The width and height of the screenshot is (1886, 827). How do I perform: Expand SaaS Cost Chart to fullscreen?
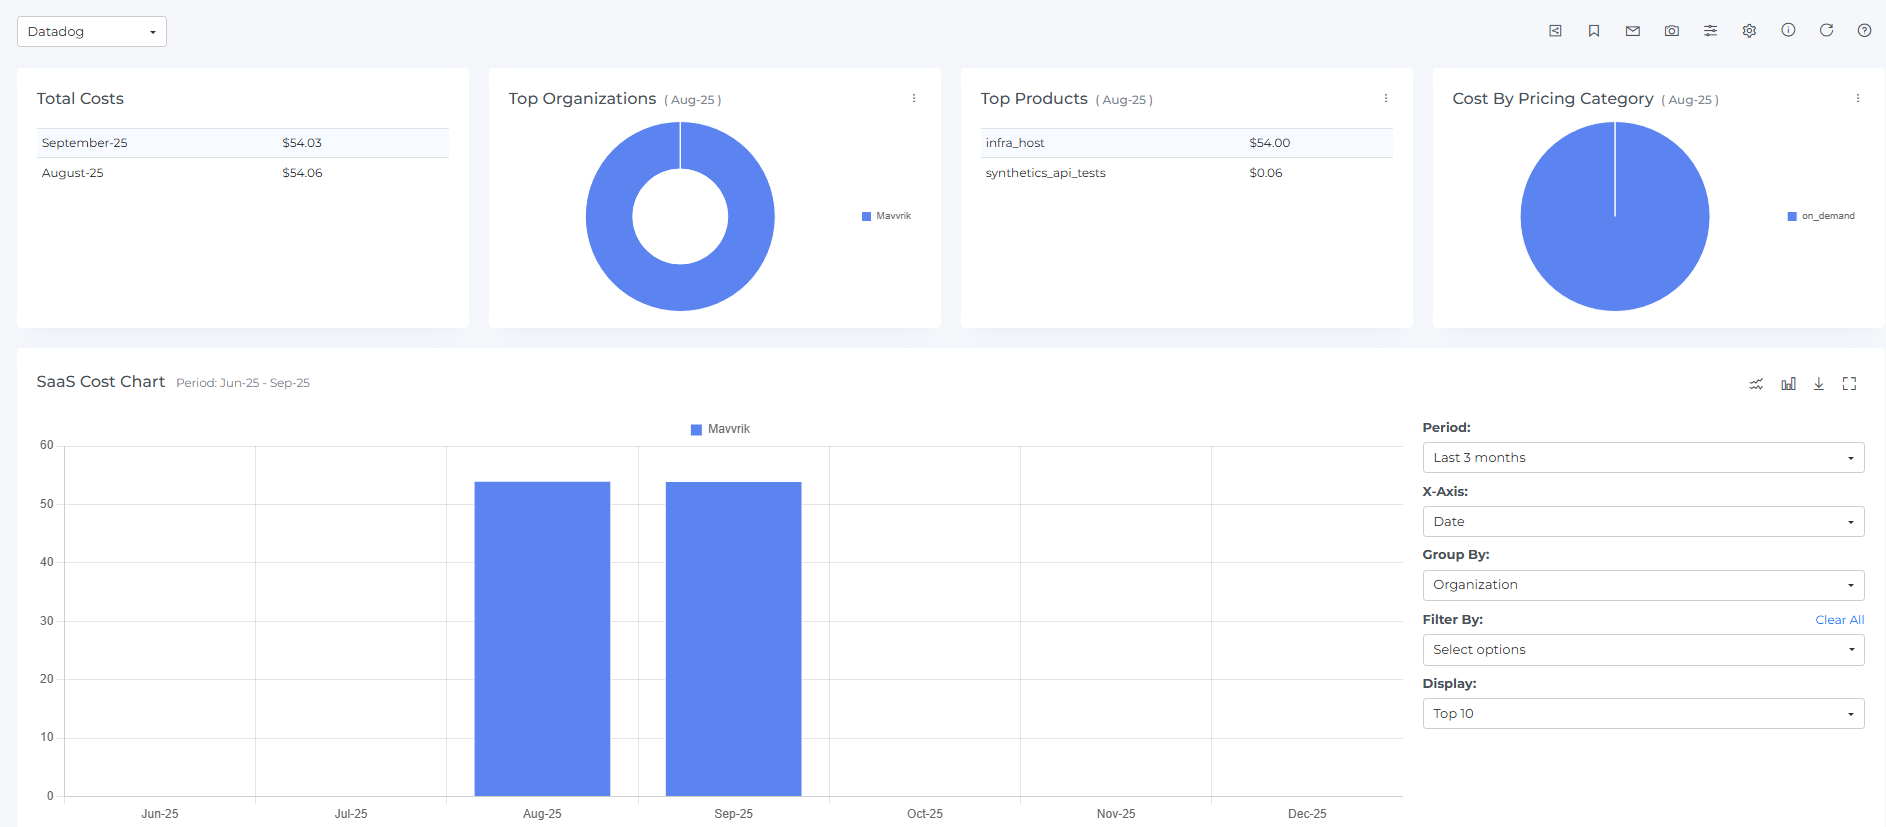(1849, 384)
